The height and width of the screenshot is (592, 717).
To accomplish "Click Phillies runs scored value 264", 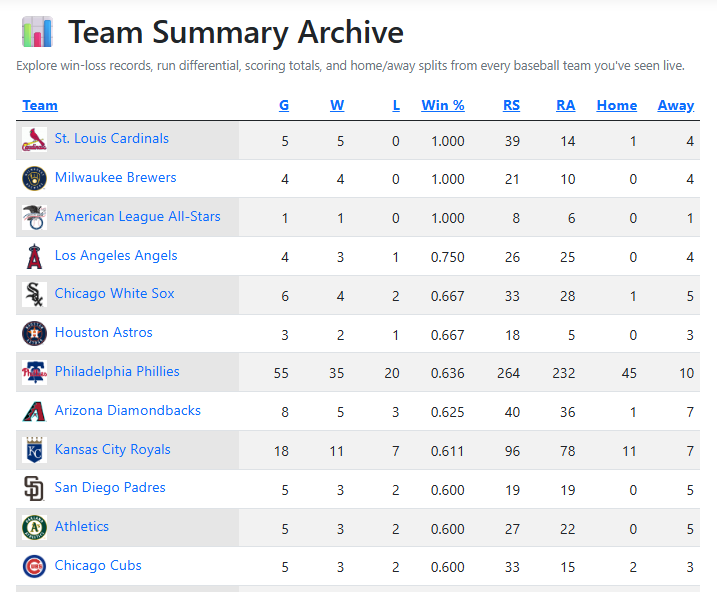I will coord(508,373).
